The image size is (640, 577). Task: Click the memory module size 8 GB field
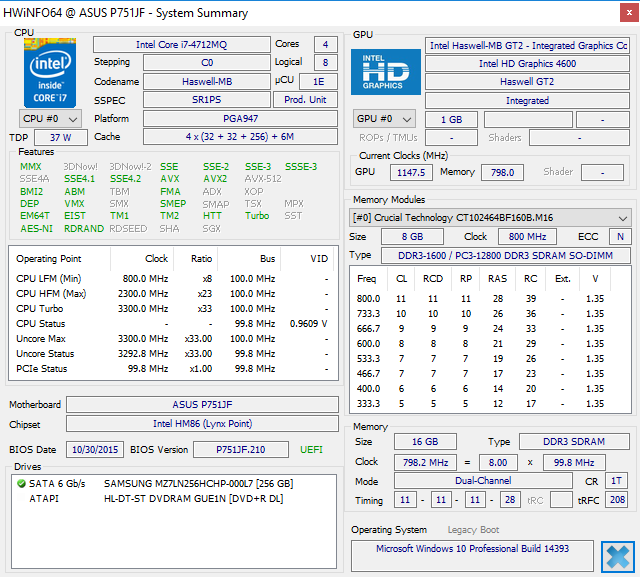pyautogui.click(x=412, y=237)
